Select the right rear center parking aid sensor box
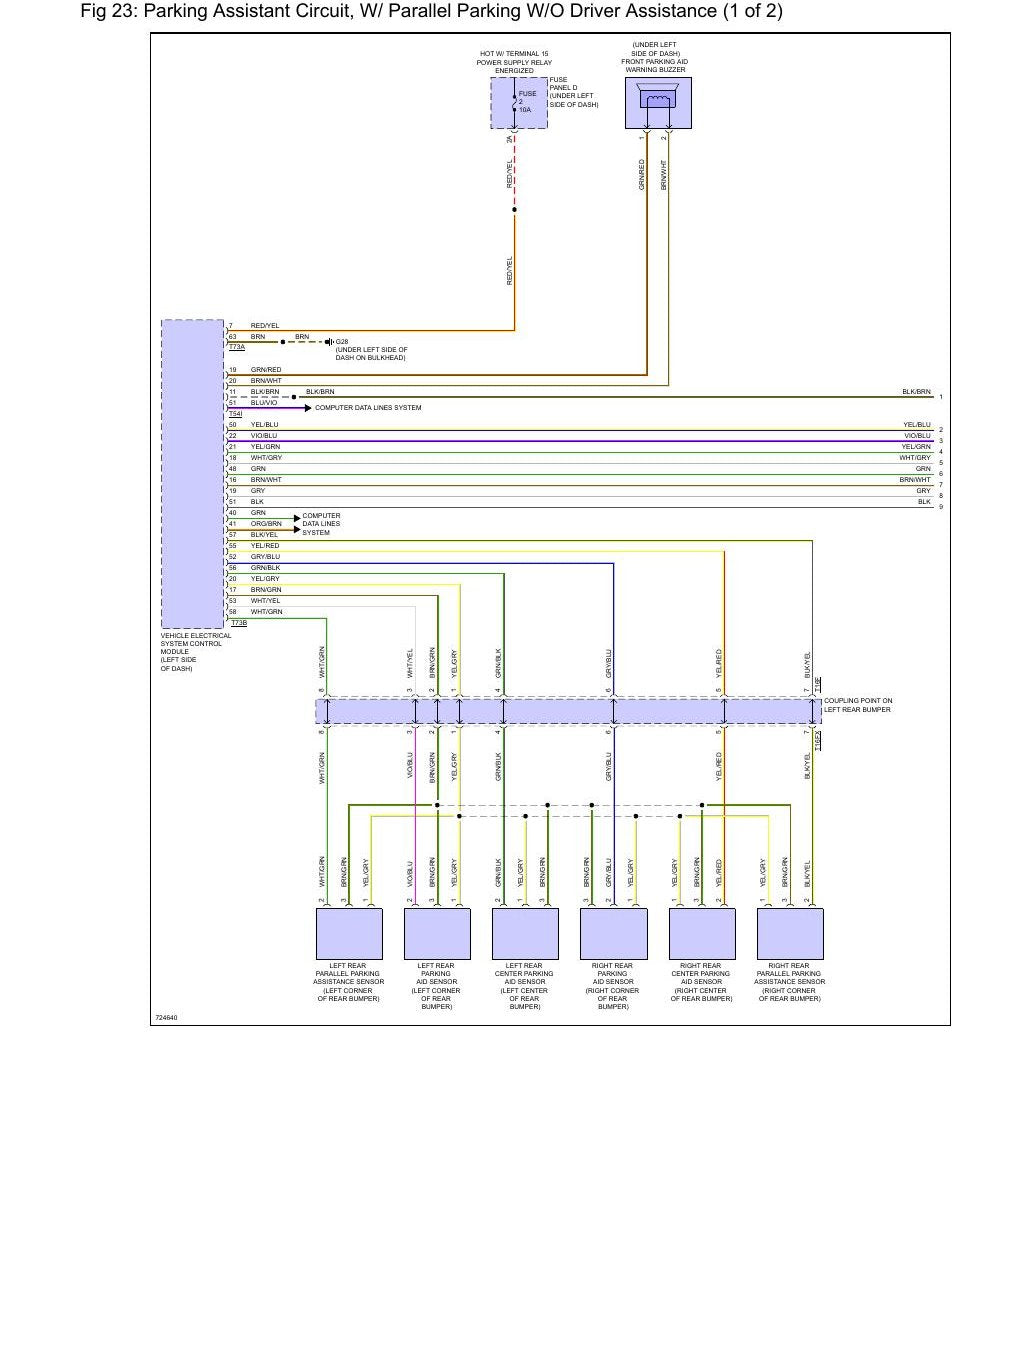Screen dimensions: 1010x1368 tap(701, 934)
